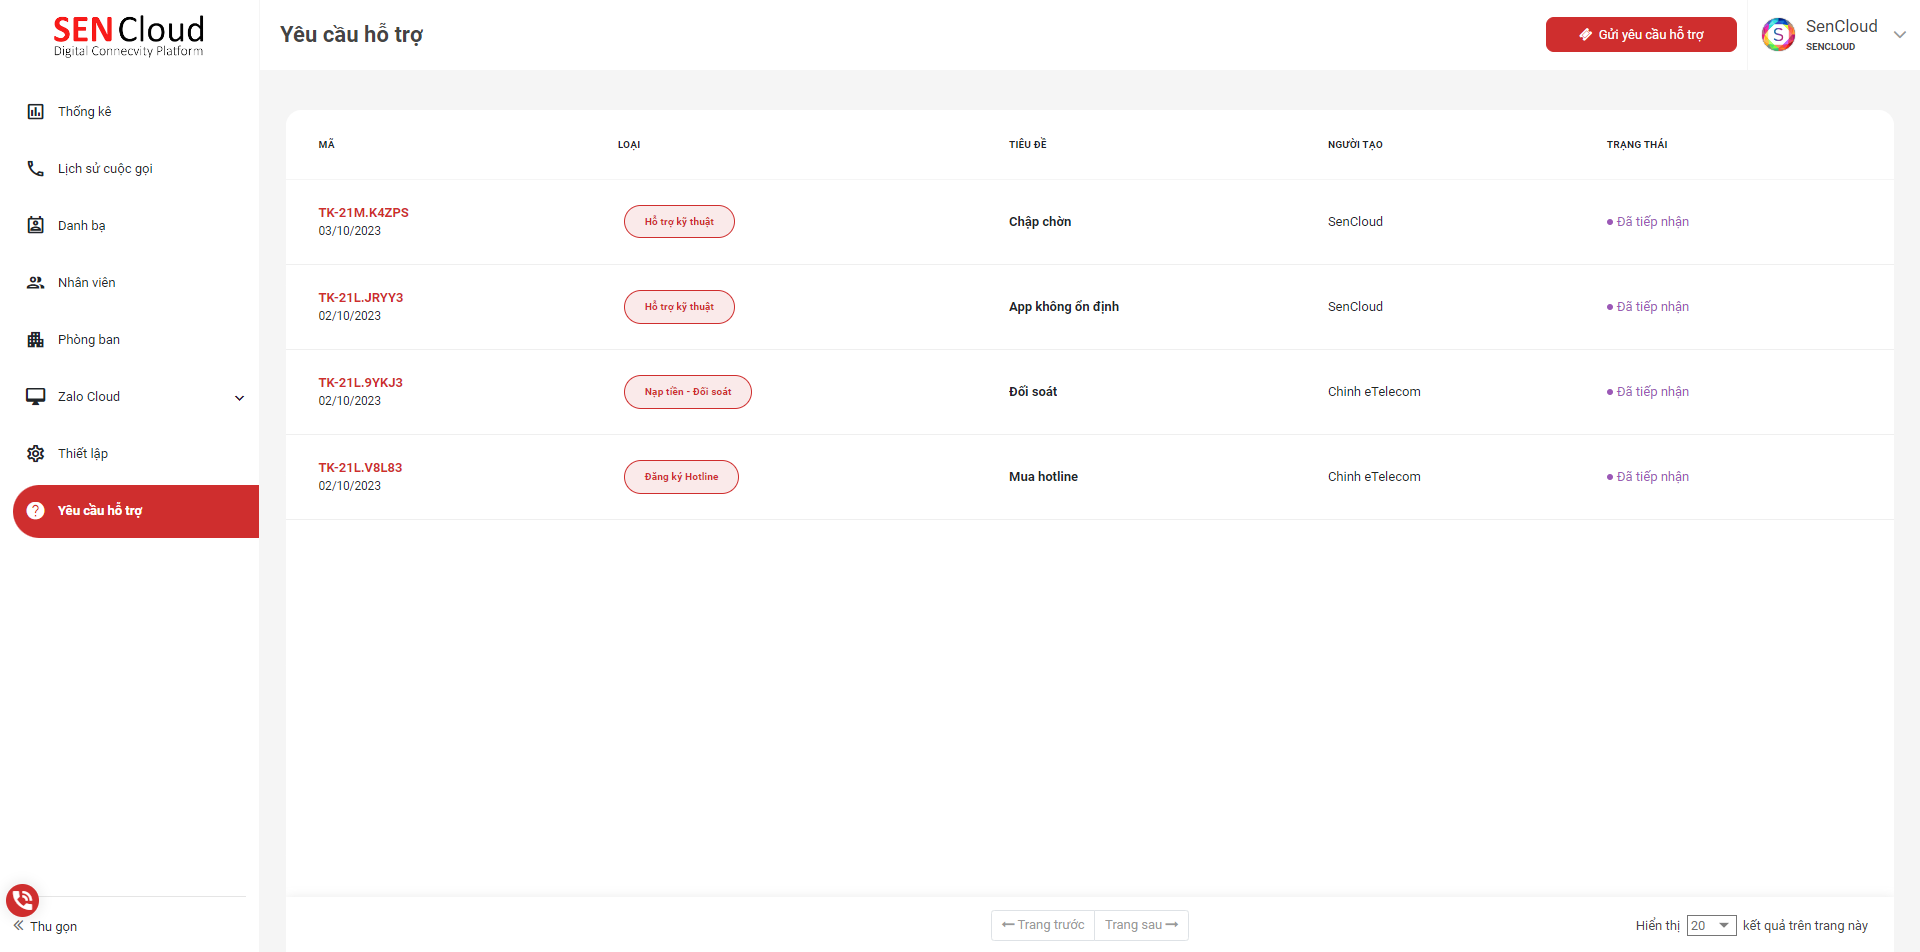The image size is (1920, 952).
Task: Click the floating red phone call icon
Action: coord(22,901)
